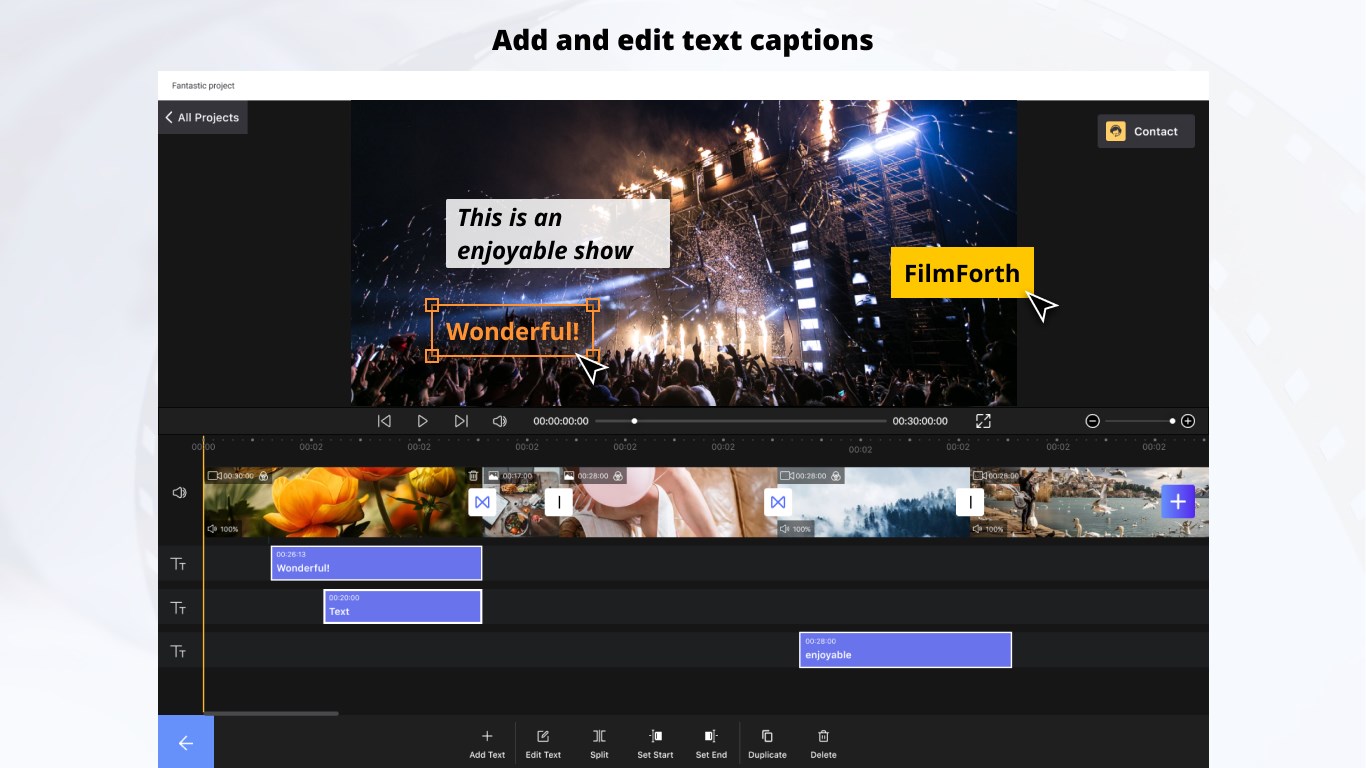
Task: Click the Set End icon
Action: tap(711, 743)
